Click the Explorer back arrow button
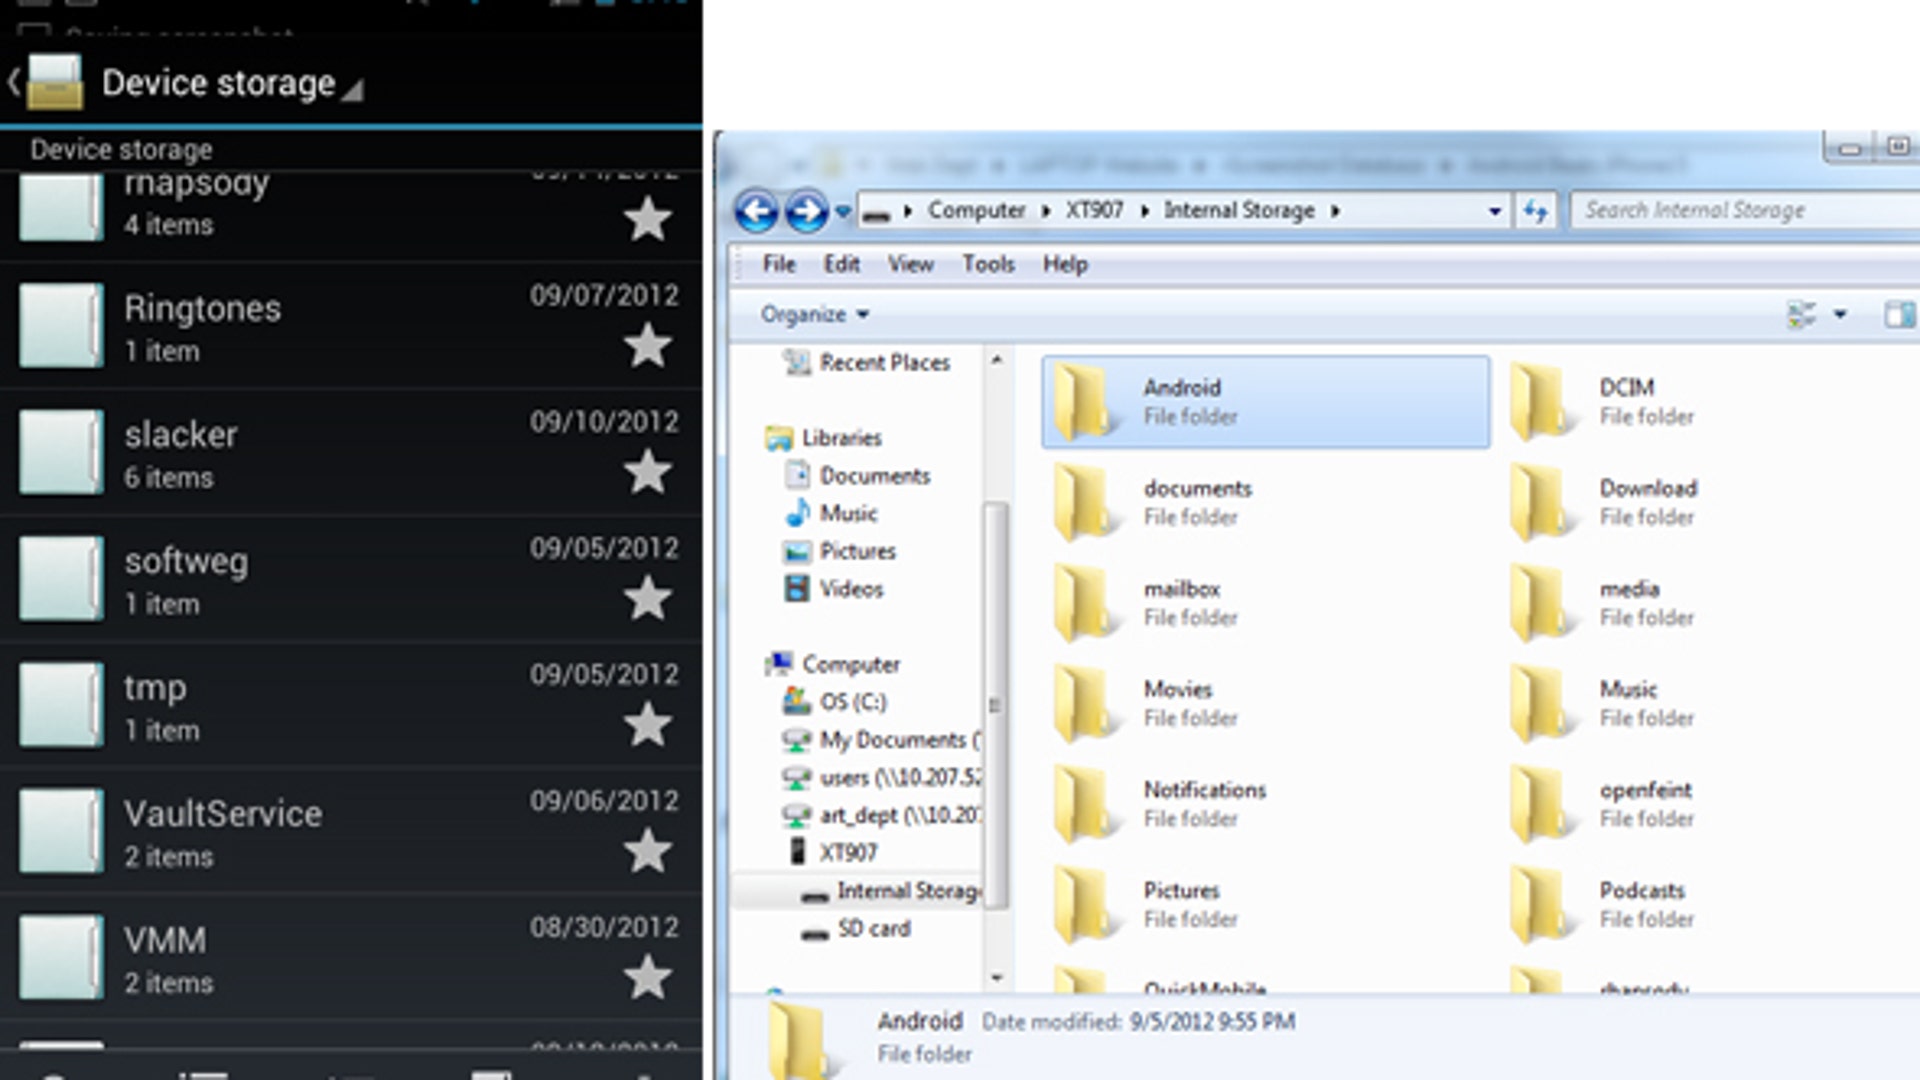The width and height of the screenshot is (1920, 1080). pyautogui.click(x=757, y=211)
